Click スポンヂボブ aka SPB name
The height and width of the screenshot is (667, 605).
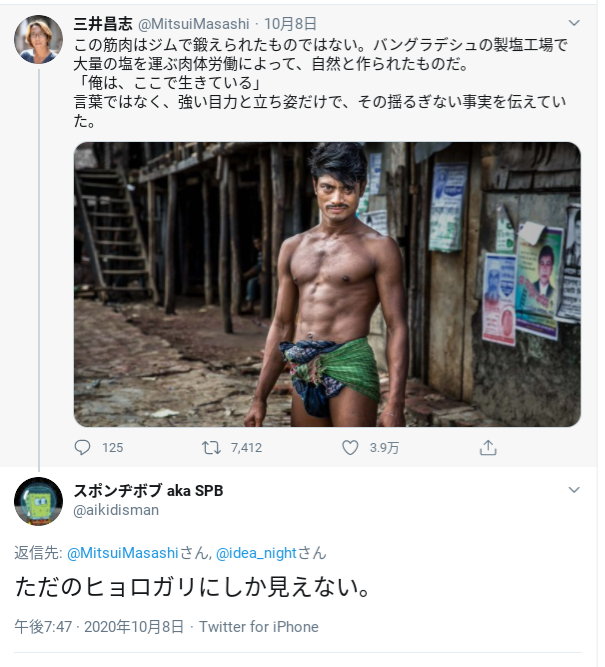tap(149, 490)
